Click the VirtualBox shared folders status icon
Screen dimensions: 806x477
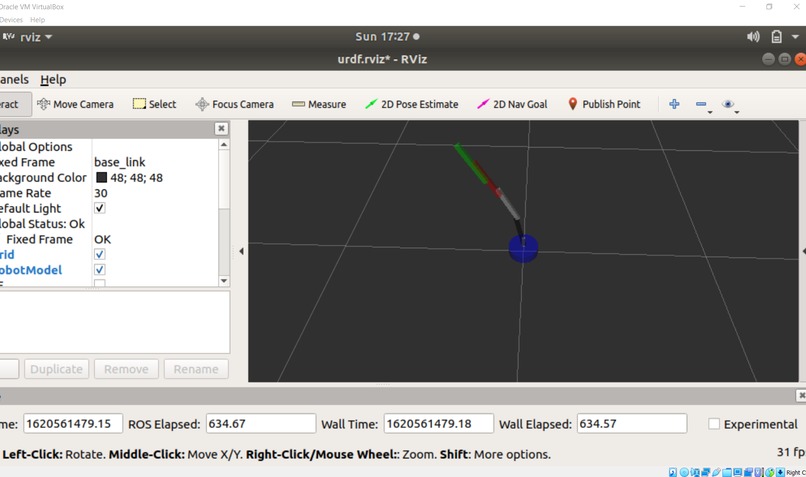pyautogui.click(x=727, y=472)
